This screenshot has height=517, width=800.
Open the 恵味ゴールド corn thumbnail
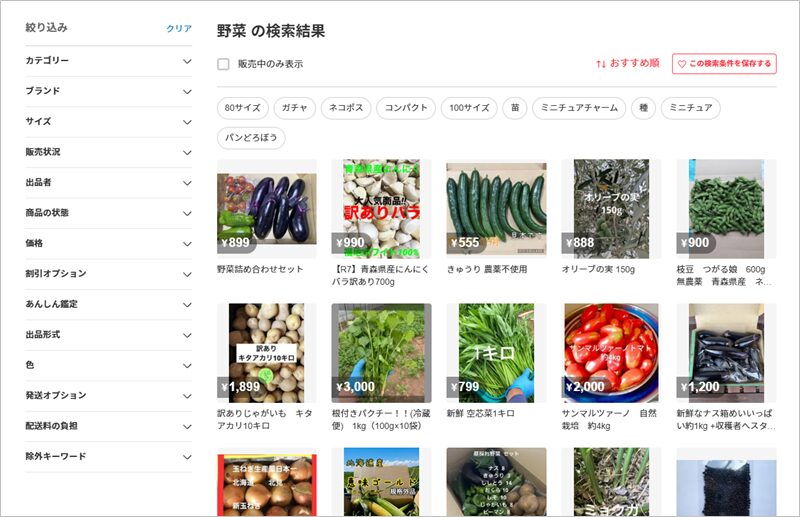[x=381, y=482]
